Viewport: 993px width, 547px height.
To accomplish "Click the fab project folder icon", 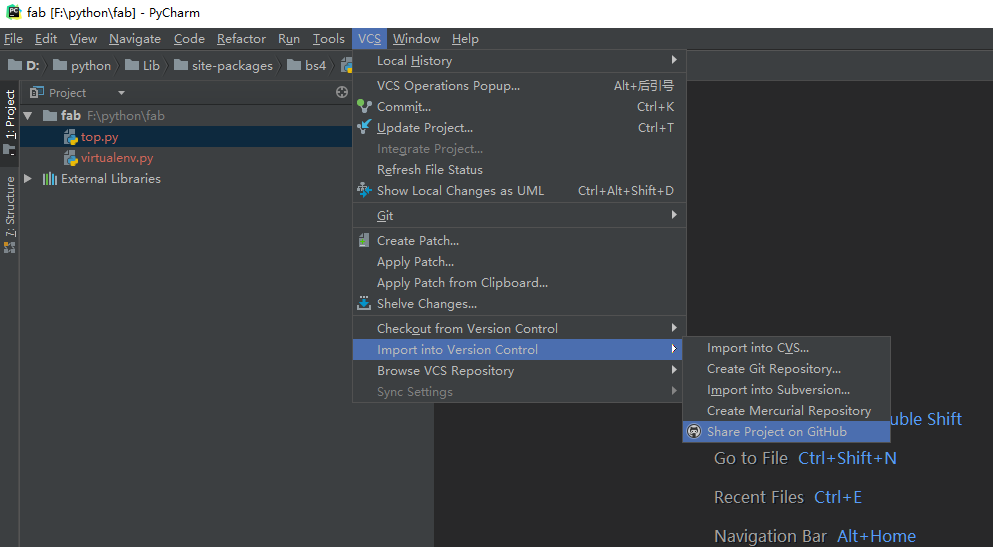I will (50, 115).
